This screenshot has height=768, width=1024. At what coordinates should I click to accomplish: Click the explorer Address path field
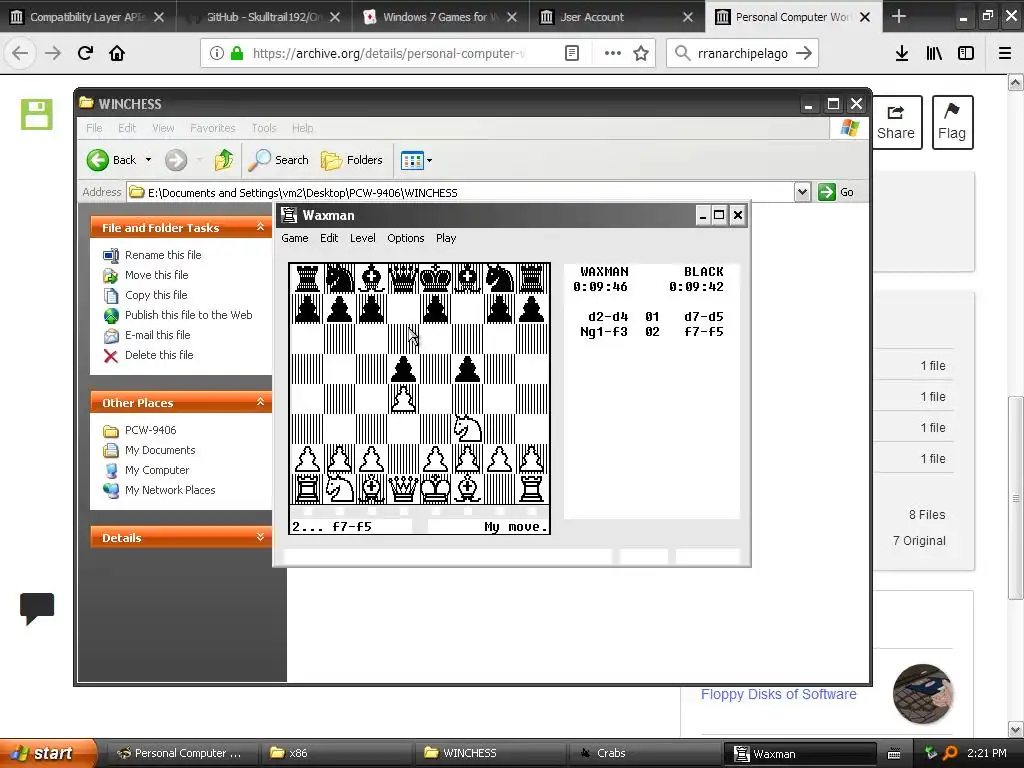point(460,193)
